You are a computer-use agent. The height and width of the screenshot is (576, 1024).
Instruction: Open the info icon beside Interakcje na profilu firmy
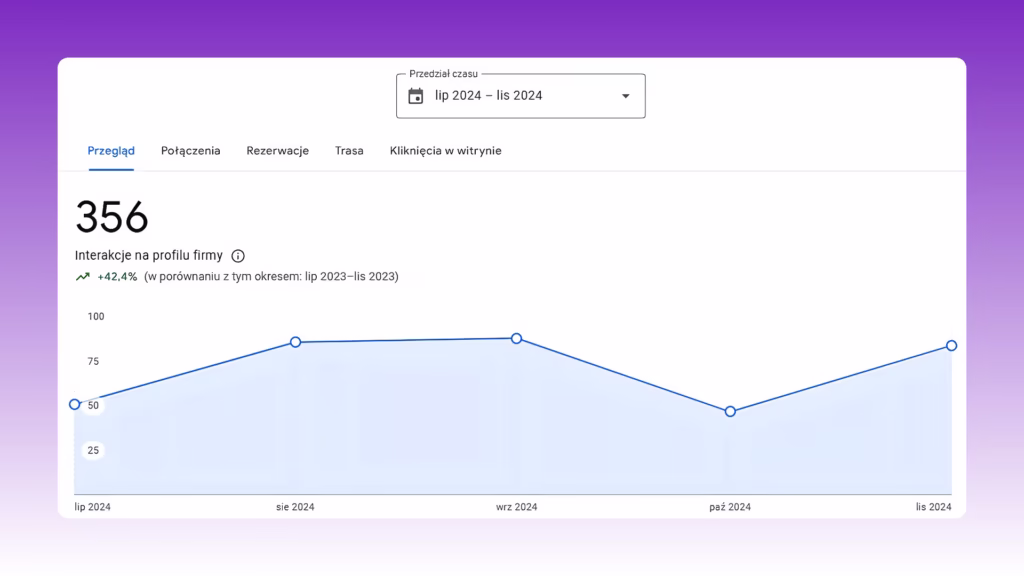[238, 256]
